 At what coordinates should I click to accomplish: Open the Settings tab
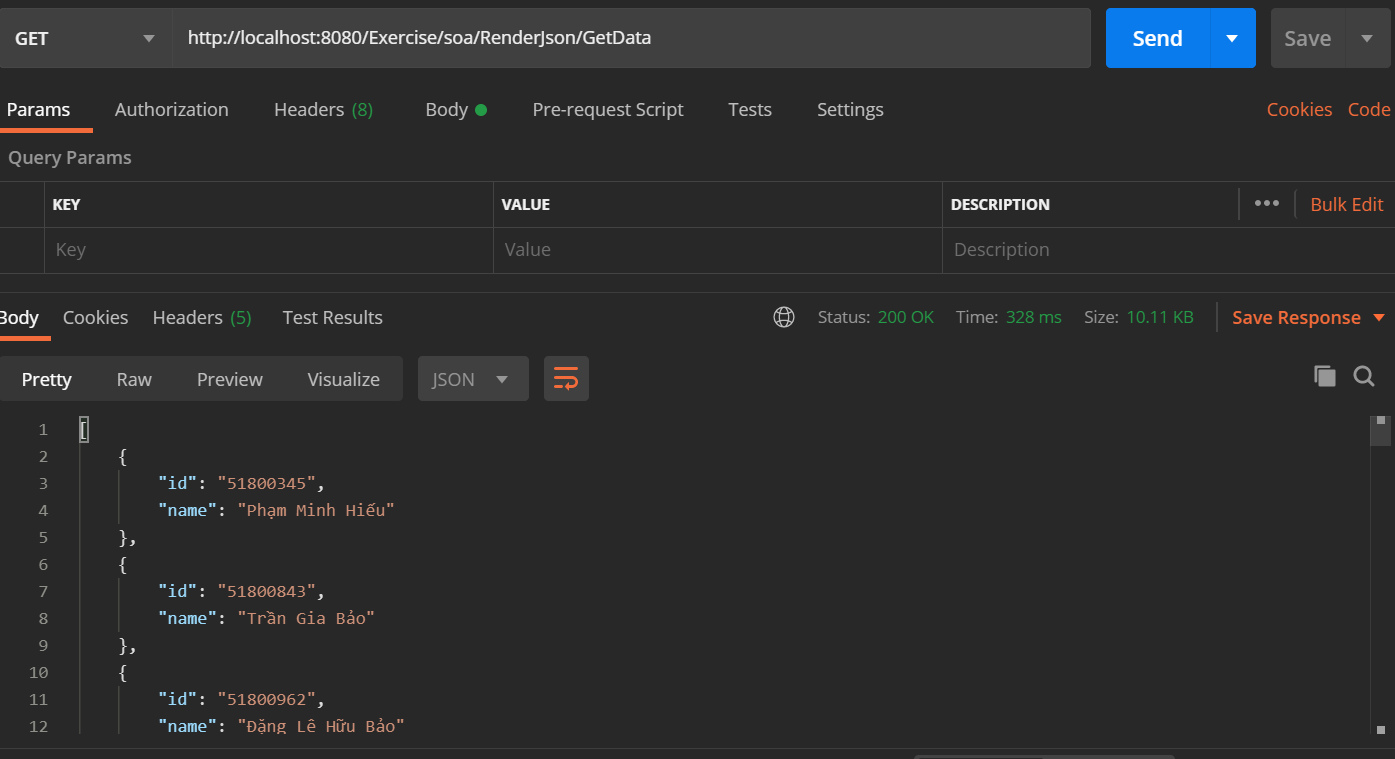(x=850, y=109)
